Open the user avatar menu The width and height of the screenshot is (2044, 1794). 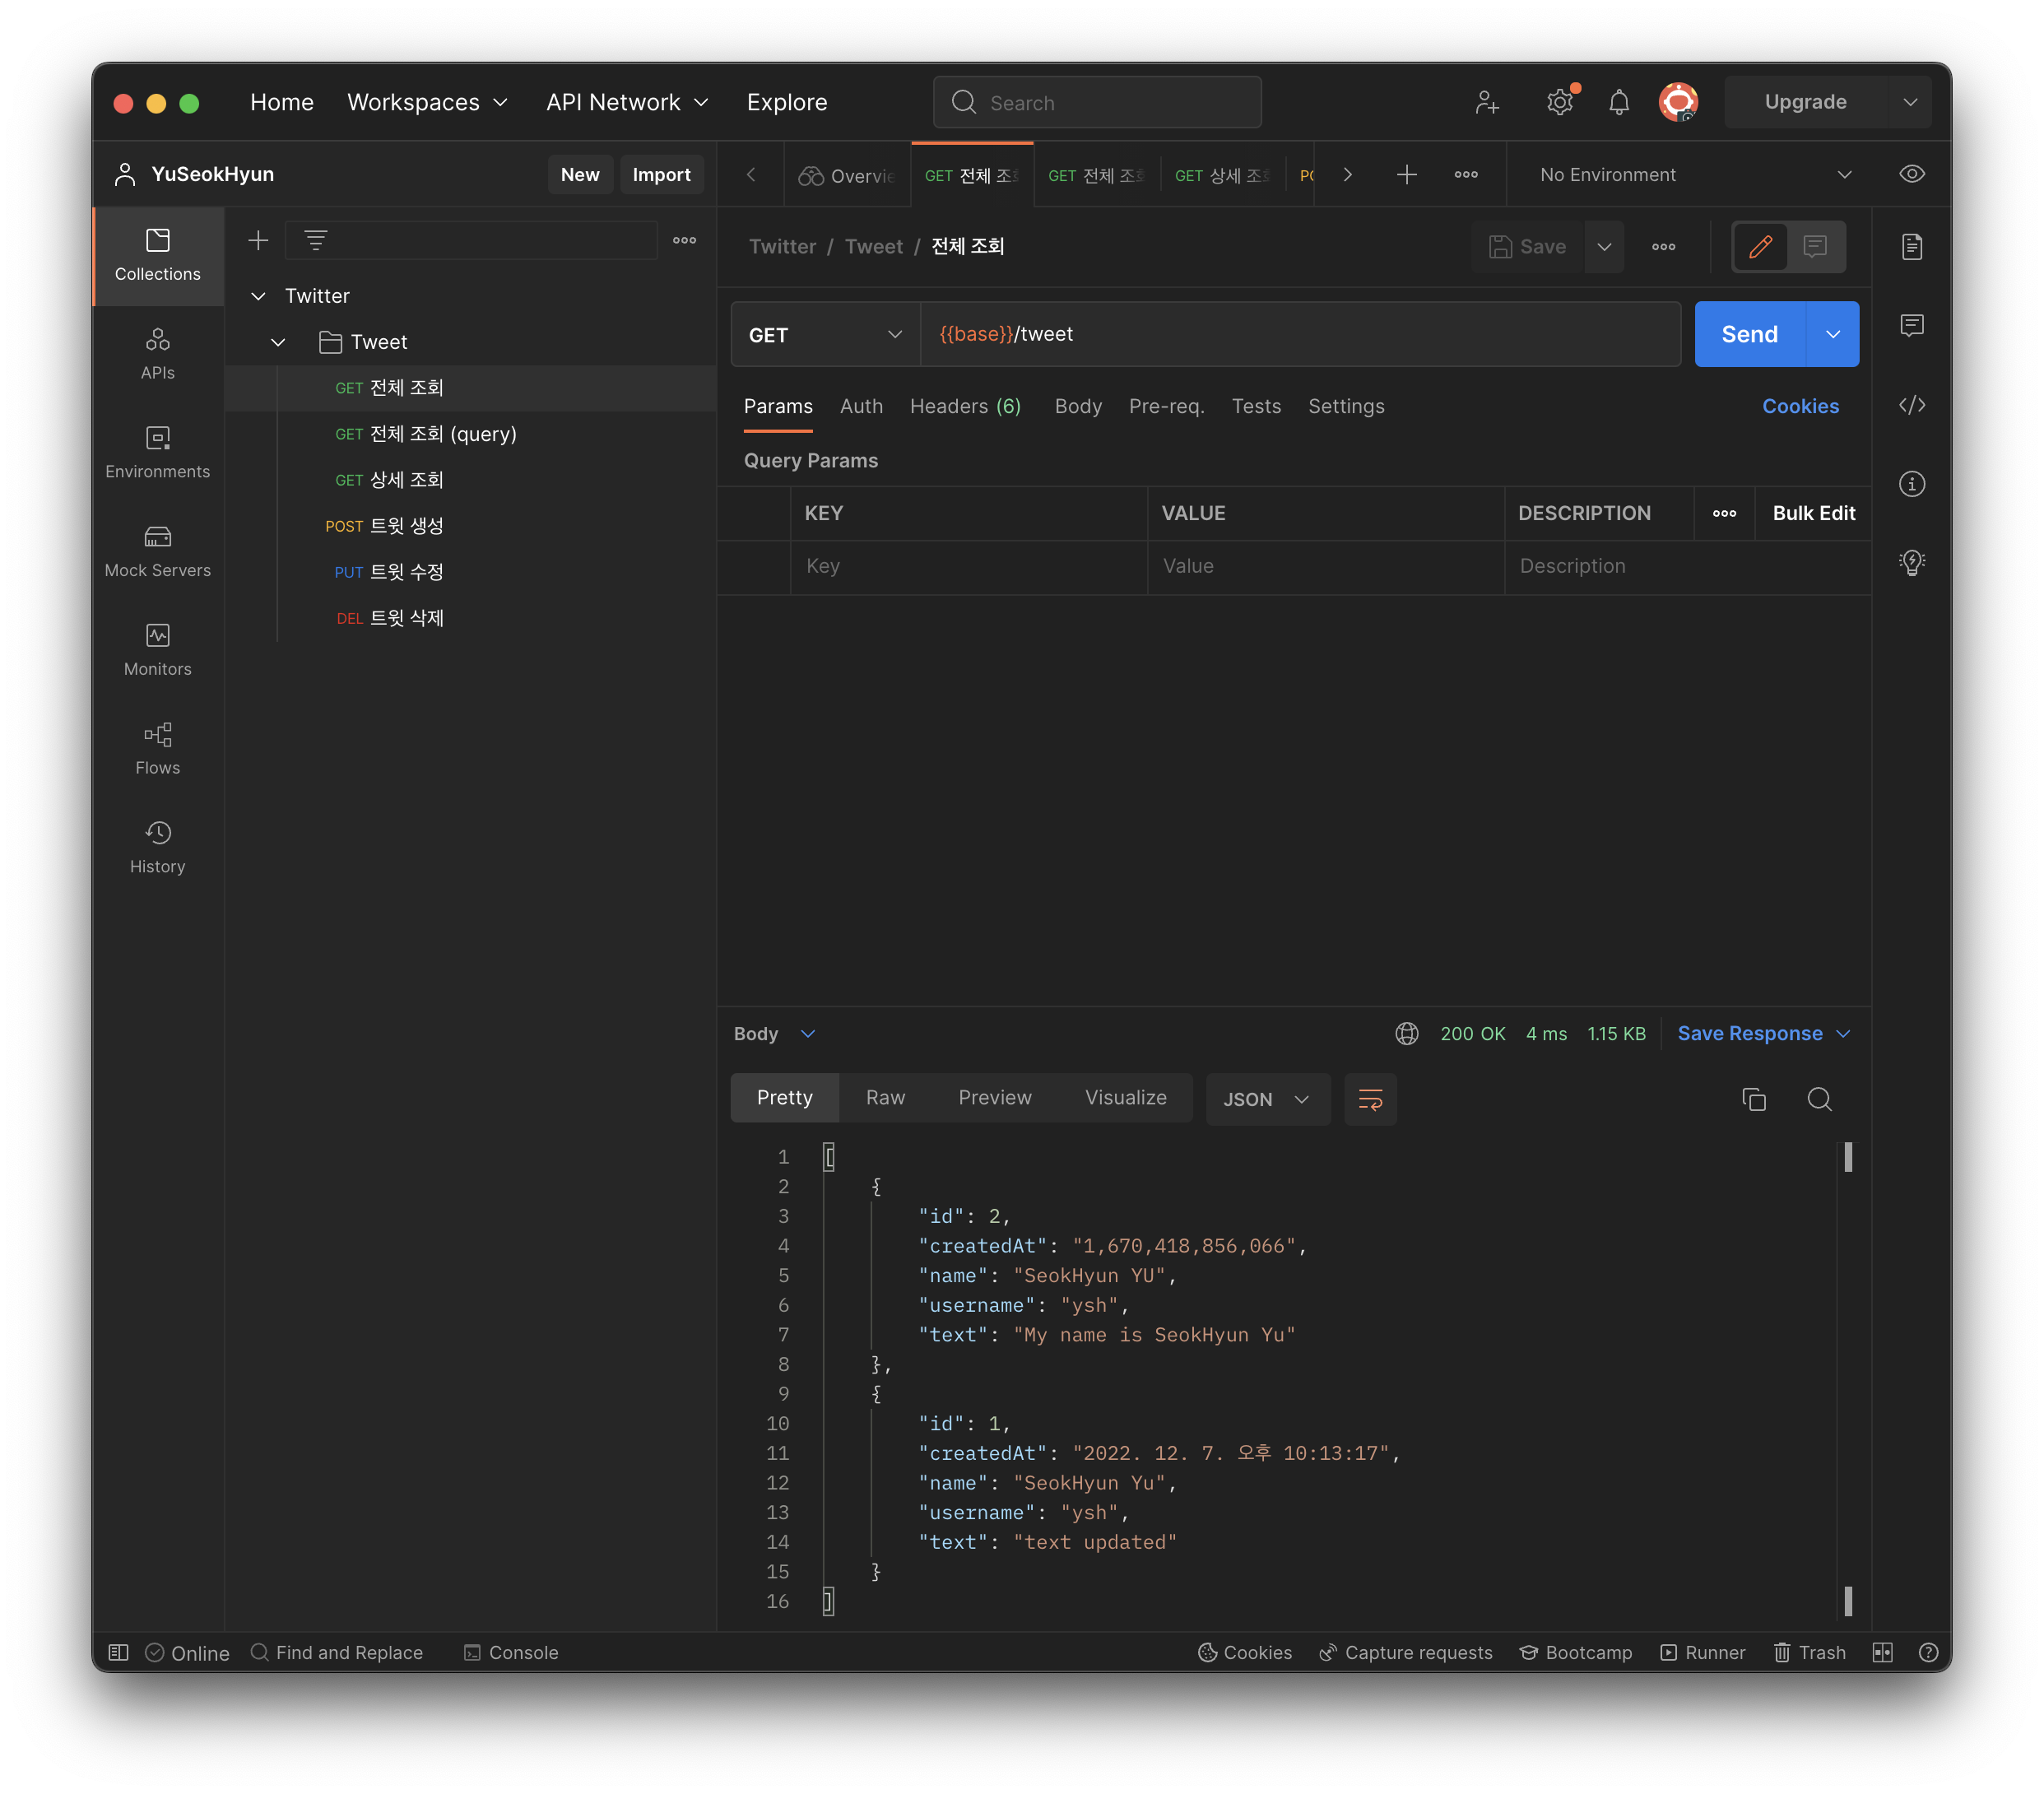pos(1679,102)
